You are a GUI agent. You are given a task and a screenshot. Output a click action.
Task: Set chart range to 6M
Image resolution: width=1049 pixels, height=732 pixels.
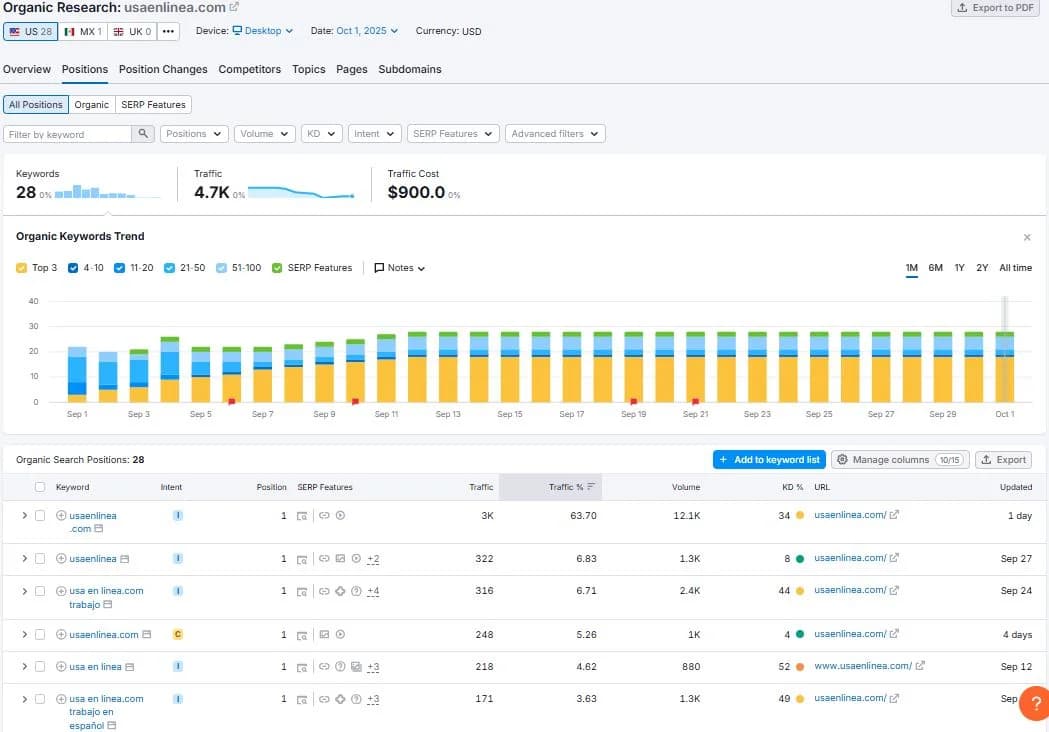click(935, 268)
